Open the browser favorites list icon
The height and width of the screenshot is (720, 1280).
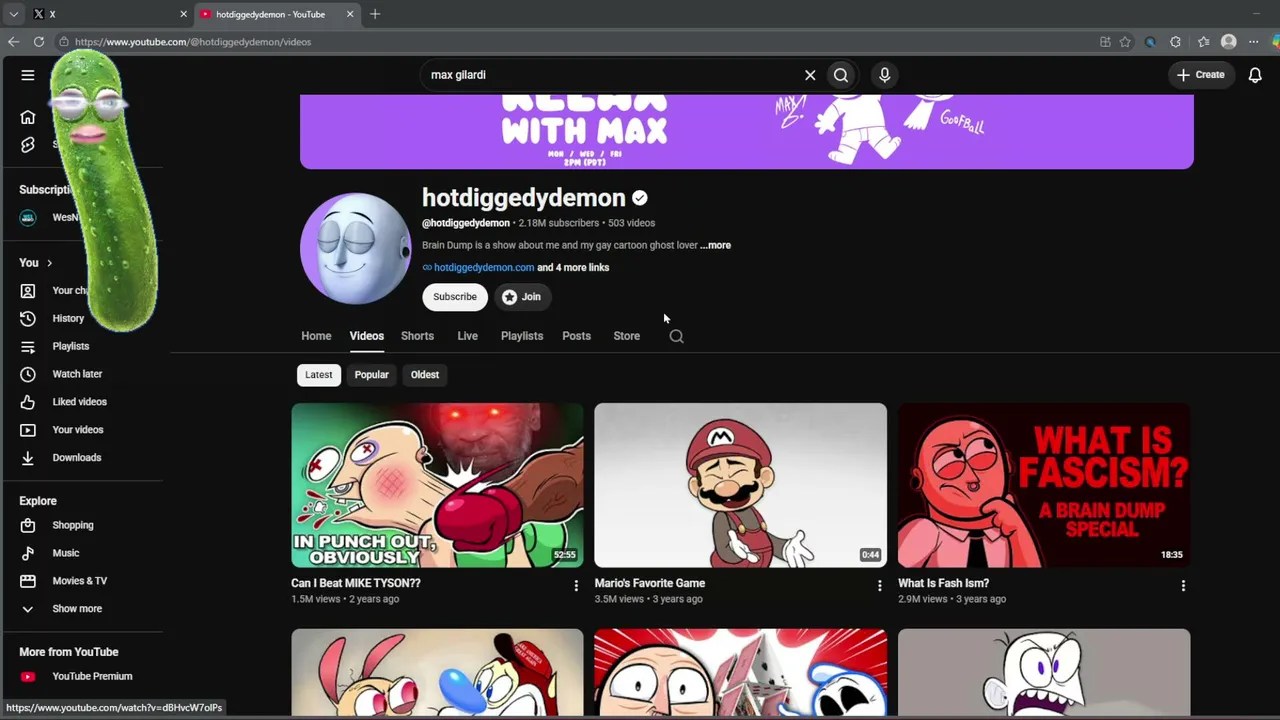tap(1203, 42)
